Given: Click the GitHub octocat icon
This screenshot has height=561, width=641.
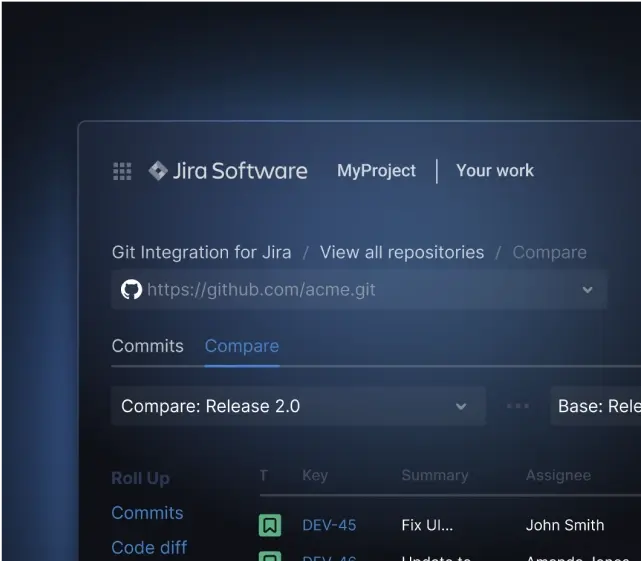Looking at the screenshot, I should click(131, 289).
